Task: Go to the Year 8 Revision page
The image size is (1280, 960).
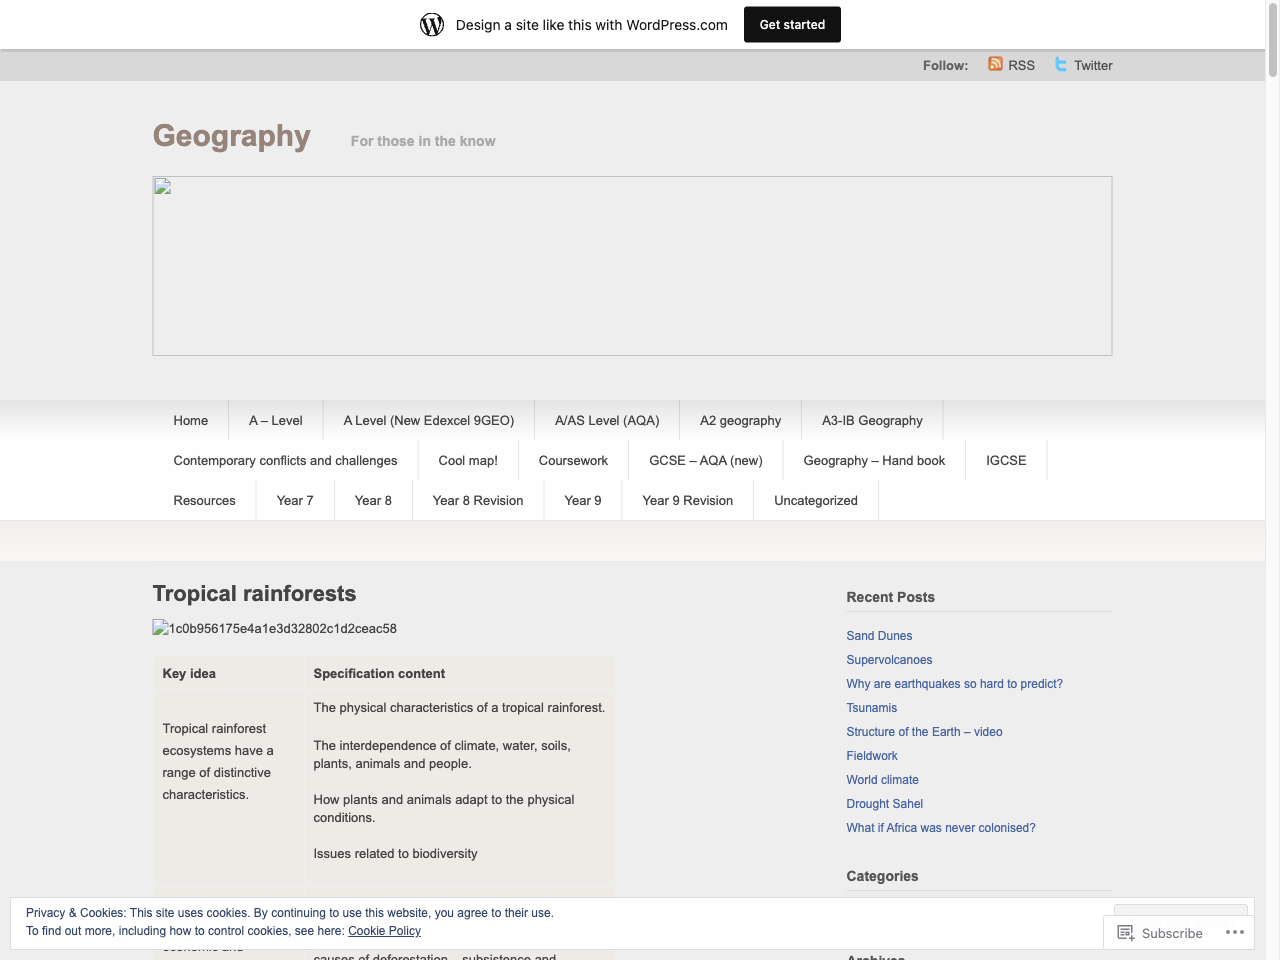Action: point(477,501)
